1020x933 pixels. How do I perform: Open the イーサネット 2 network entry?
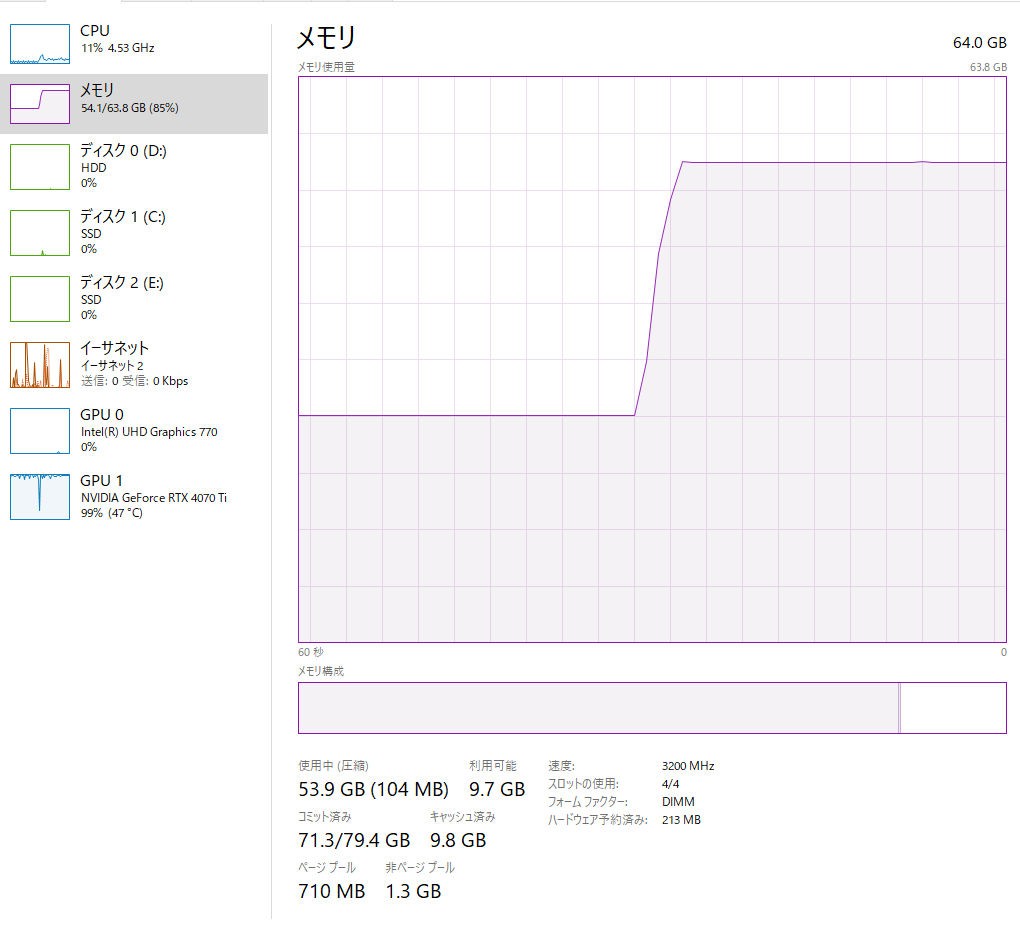coord(114,348)
